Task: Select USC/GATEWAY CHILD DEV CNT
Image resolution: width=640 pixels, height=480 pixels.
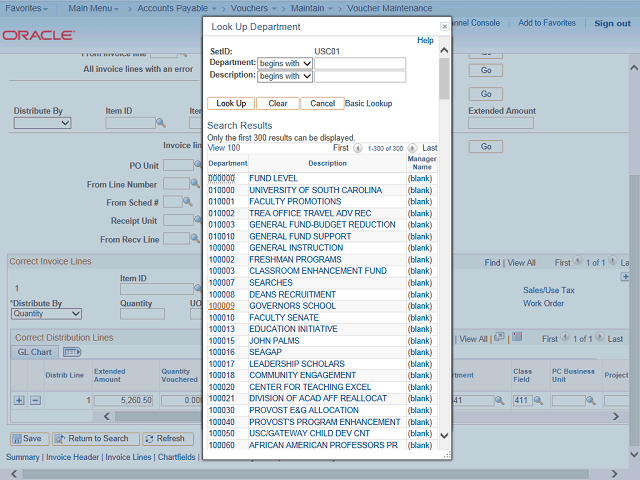Action: pyautogui.click(x=309, y=433)
